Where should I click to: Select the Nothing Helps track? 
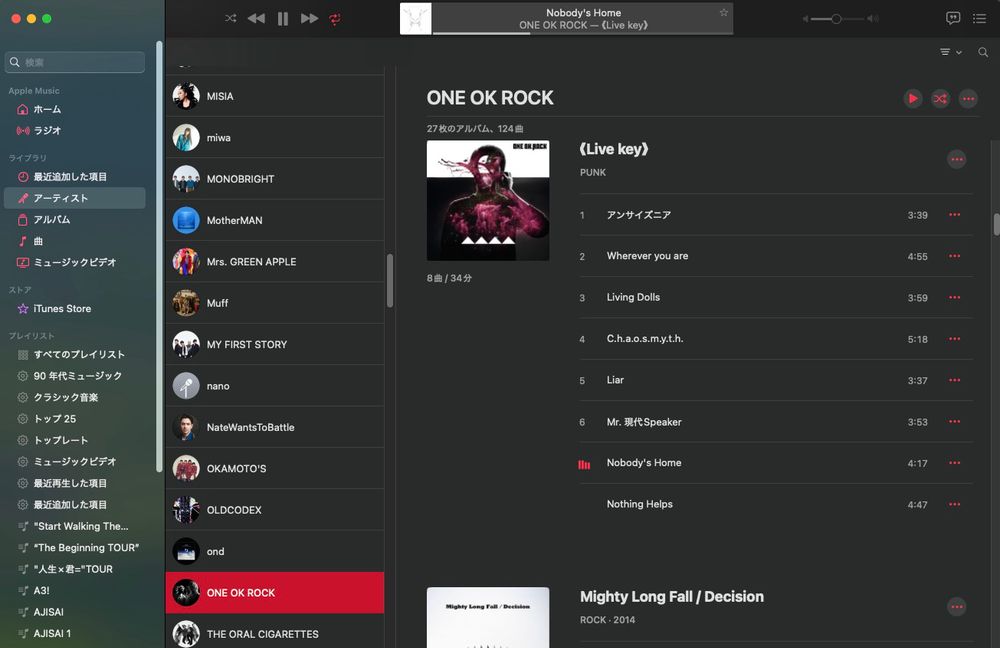(776, 504)
